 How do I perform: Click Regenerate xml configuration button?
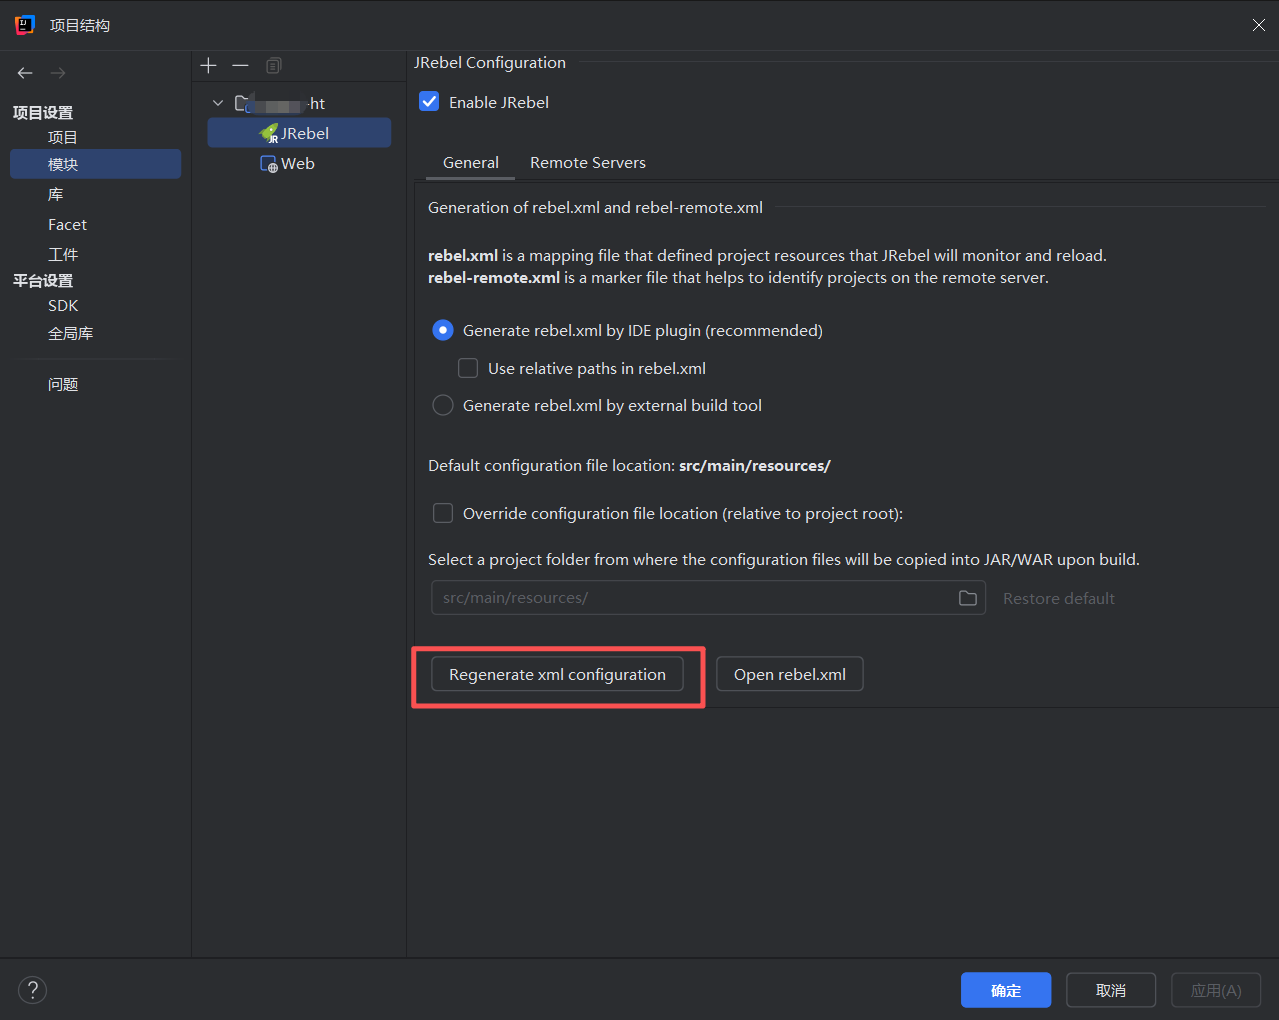coord(557,674)
